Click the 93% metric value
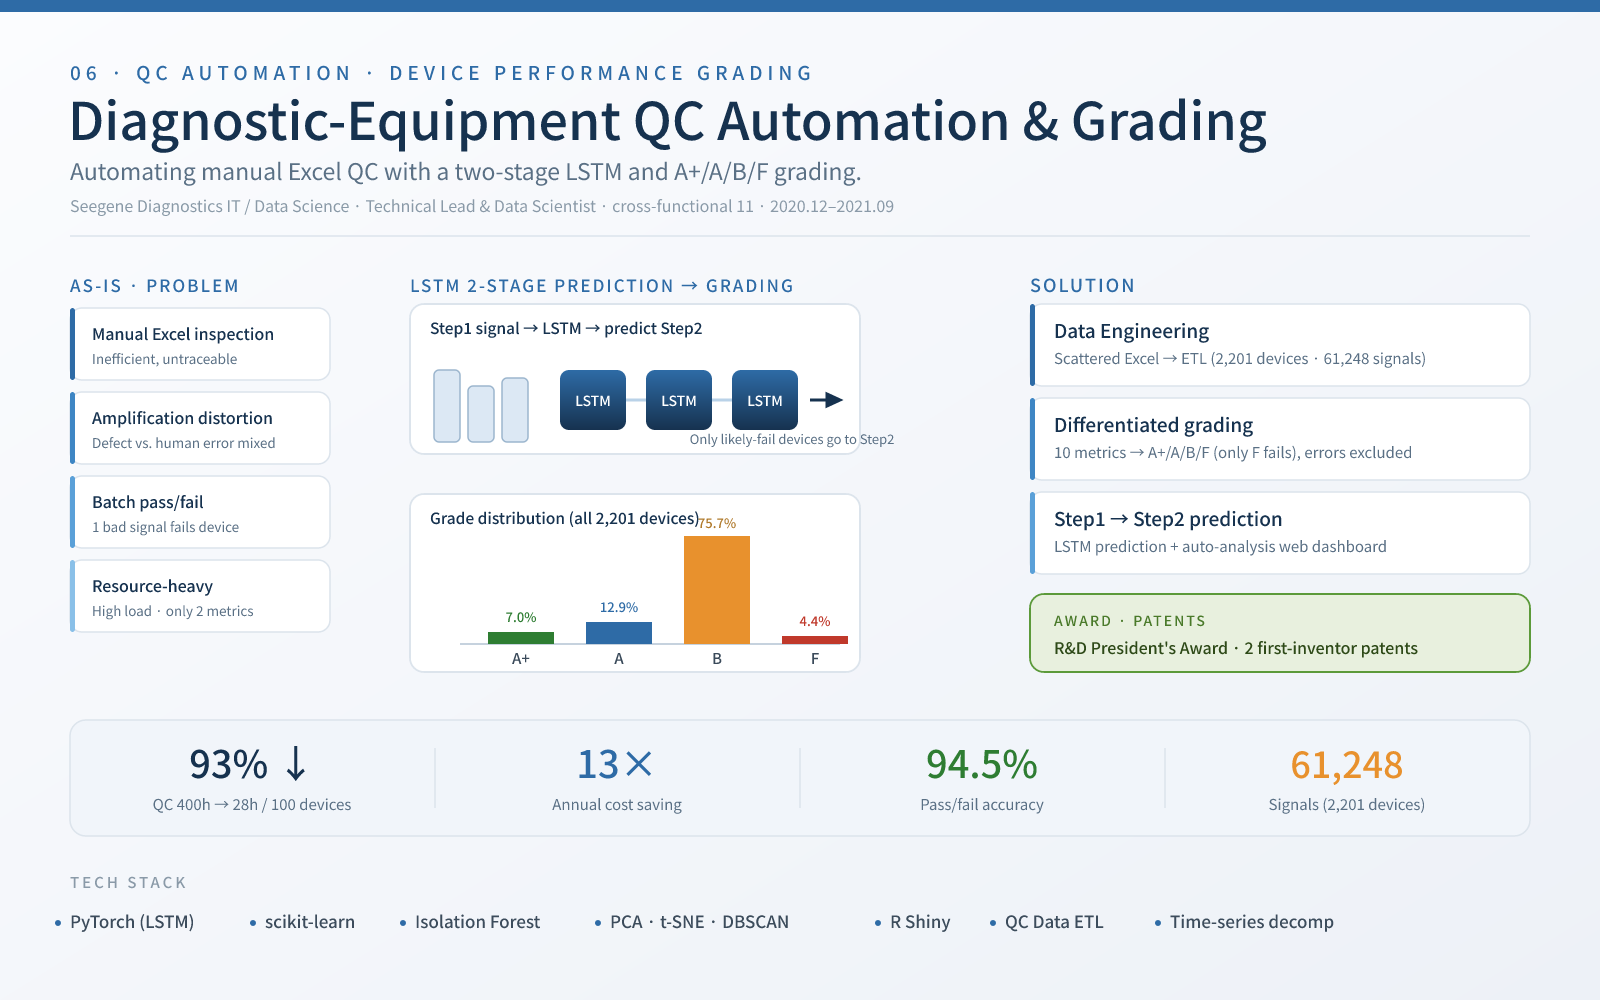The height and width of the screenshot is (1000, 1600). pos(229,764)
